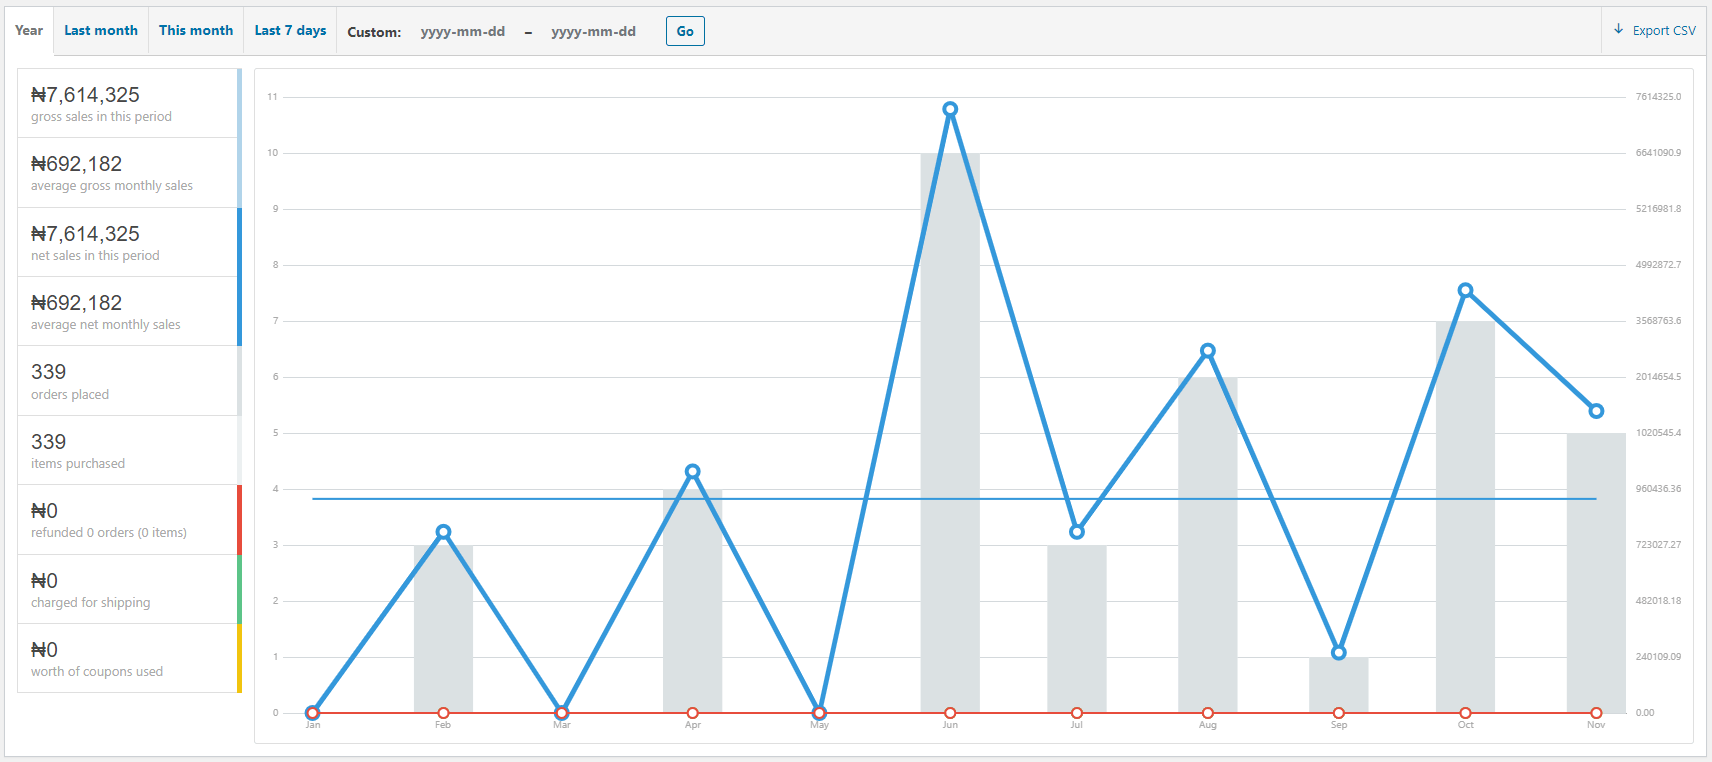Click the Jun peak data point on the line
1712x762 pixels.
[950, 109]
